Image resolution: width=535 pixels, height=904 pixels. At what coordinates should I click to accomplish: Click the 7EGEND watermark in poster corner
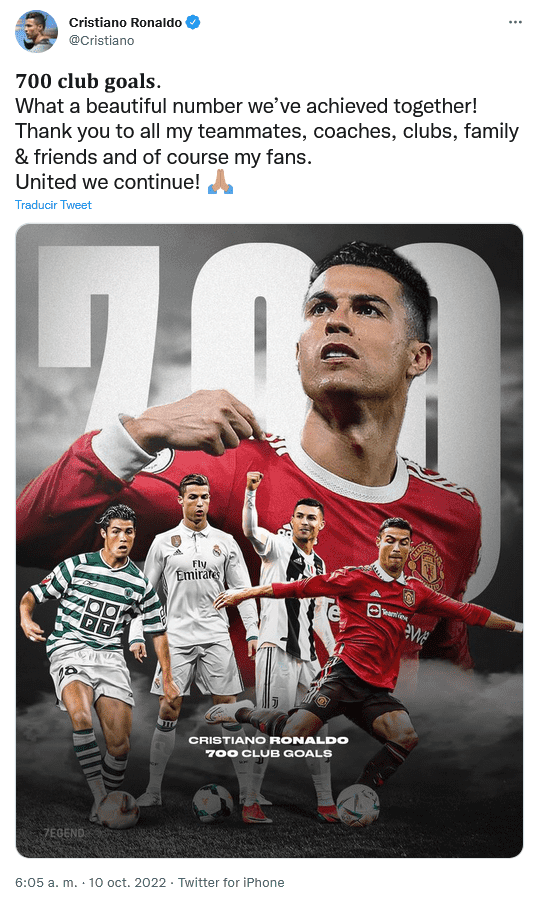click(65, 833)
